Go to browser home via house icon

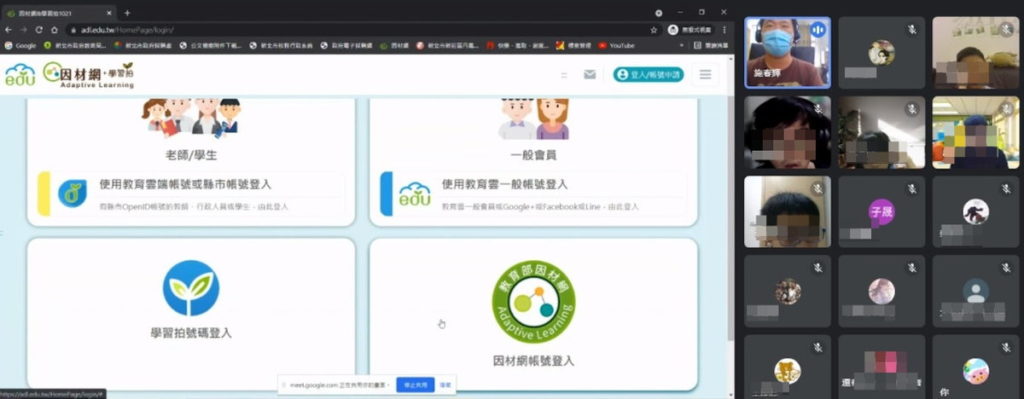pos(54,30)
